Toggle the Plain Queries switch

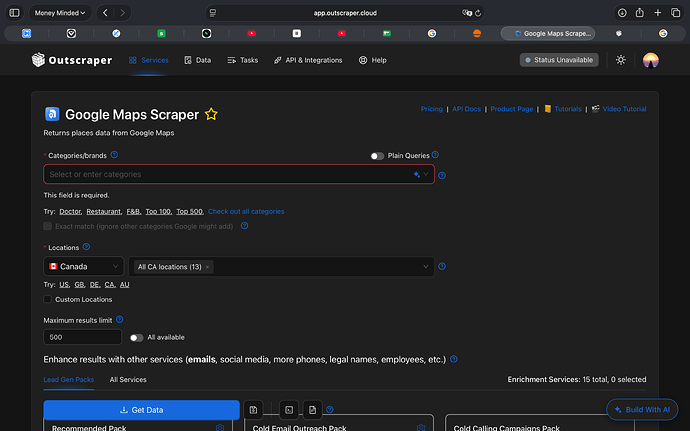click(x=377, y=156)
